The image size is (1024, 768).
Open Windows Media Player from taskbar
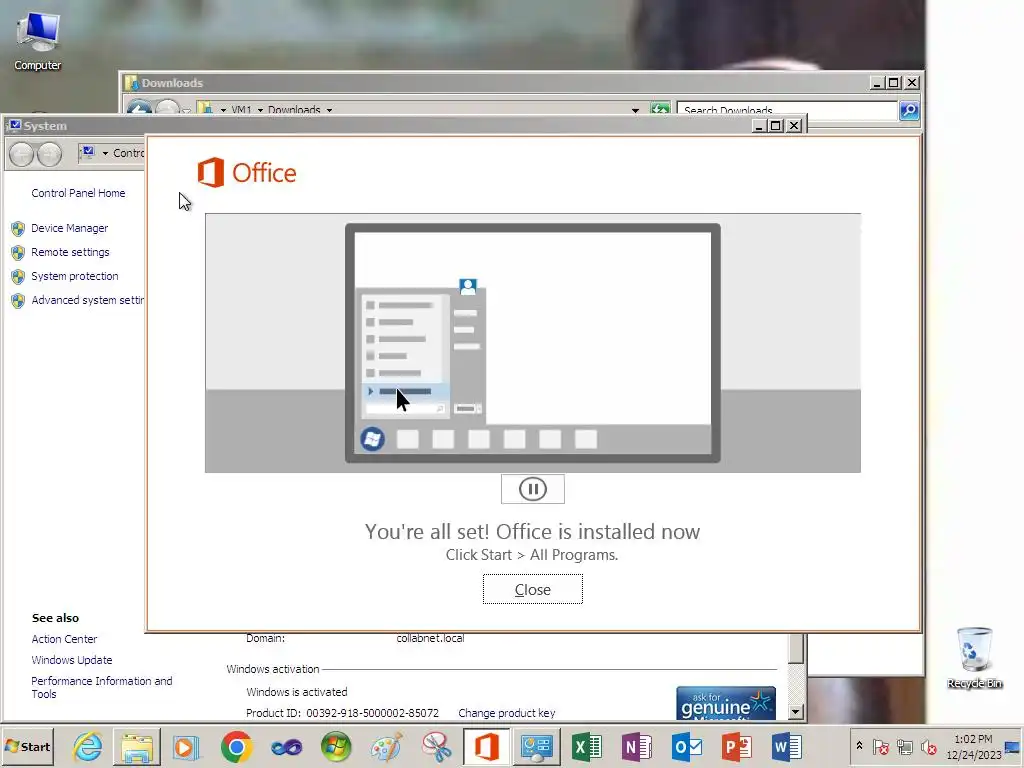(x=186, y=746)
